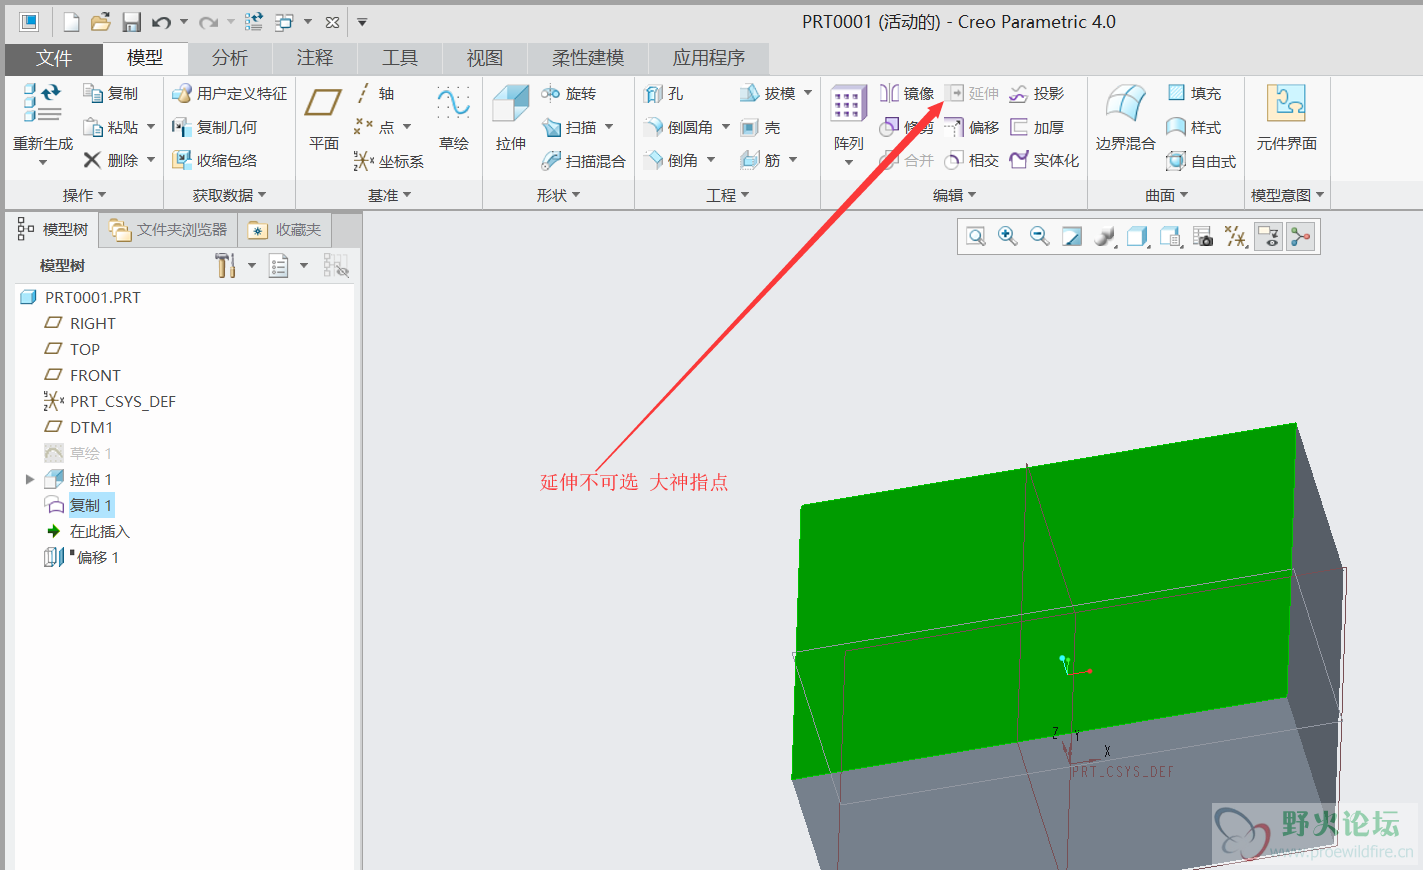1423x870 pixels.
Task: Select the 拉伸 Extrude tool
Action: click(x=511, y=118)
